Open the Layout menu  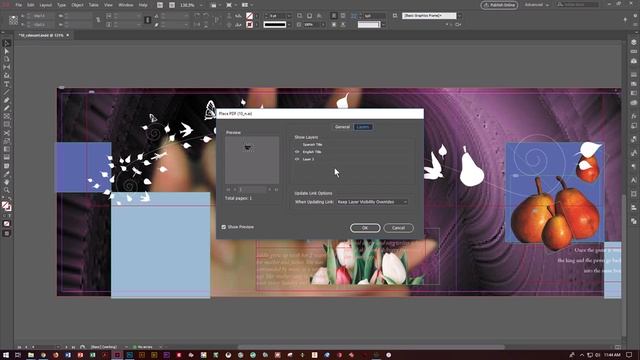pyautogui.click(x=45, y=5)
